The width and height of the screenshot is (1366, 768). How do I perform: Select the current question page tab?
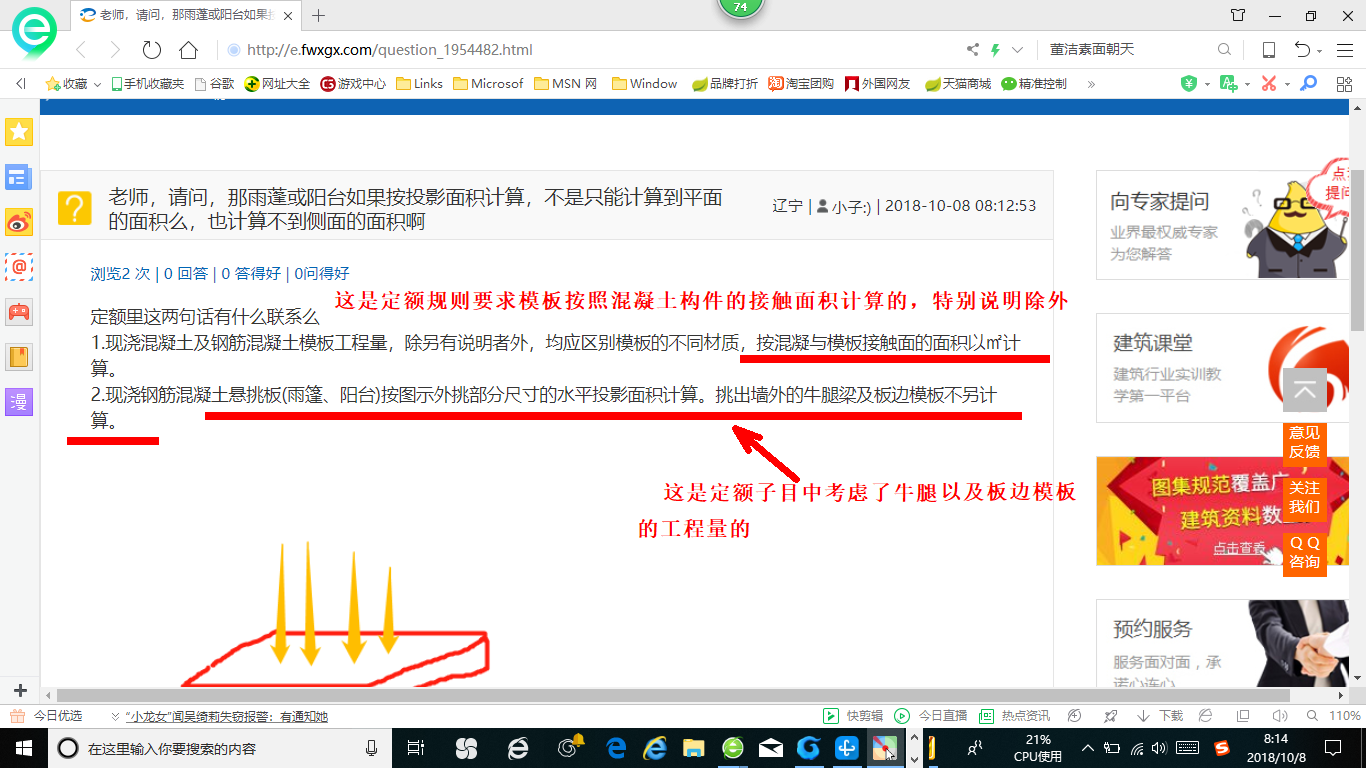pyautogui.click(x=187, y=15)
